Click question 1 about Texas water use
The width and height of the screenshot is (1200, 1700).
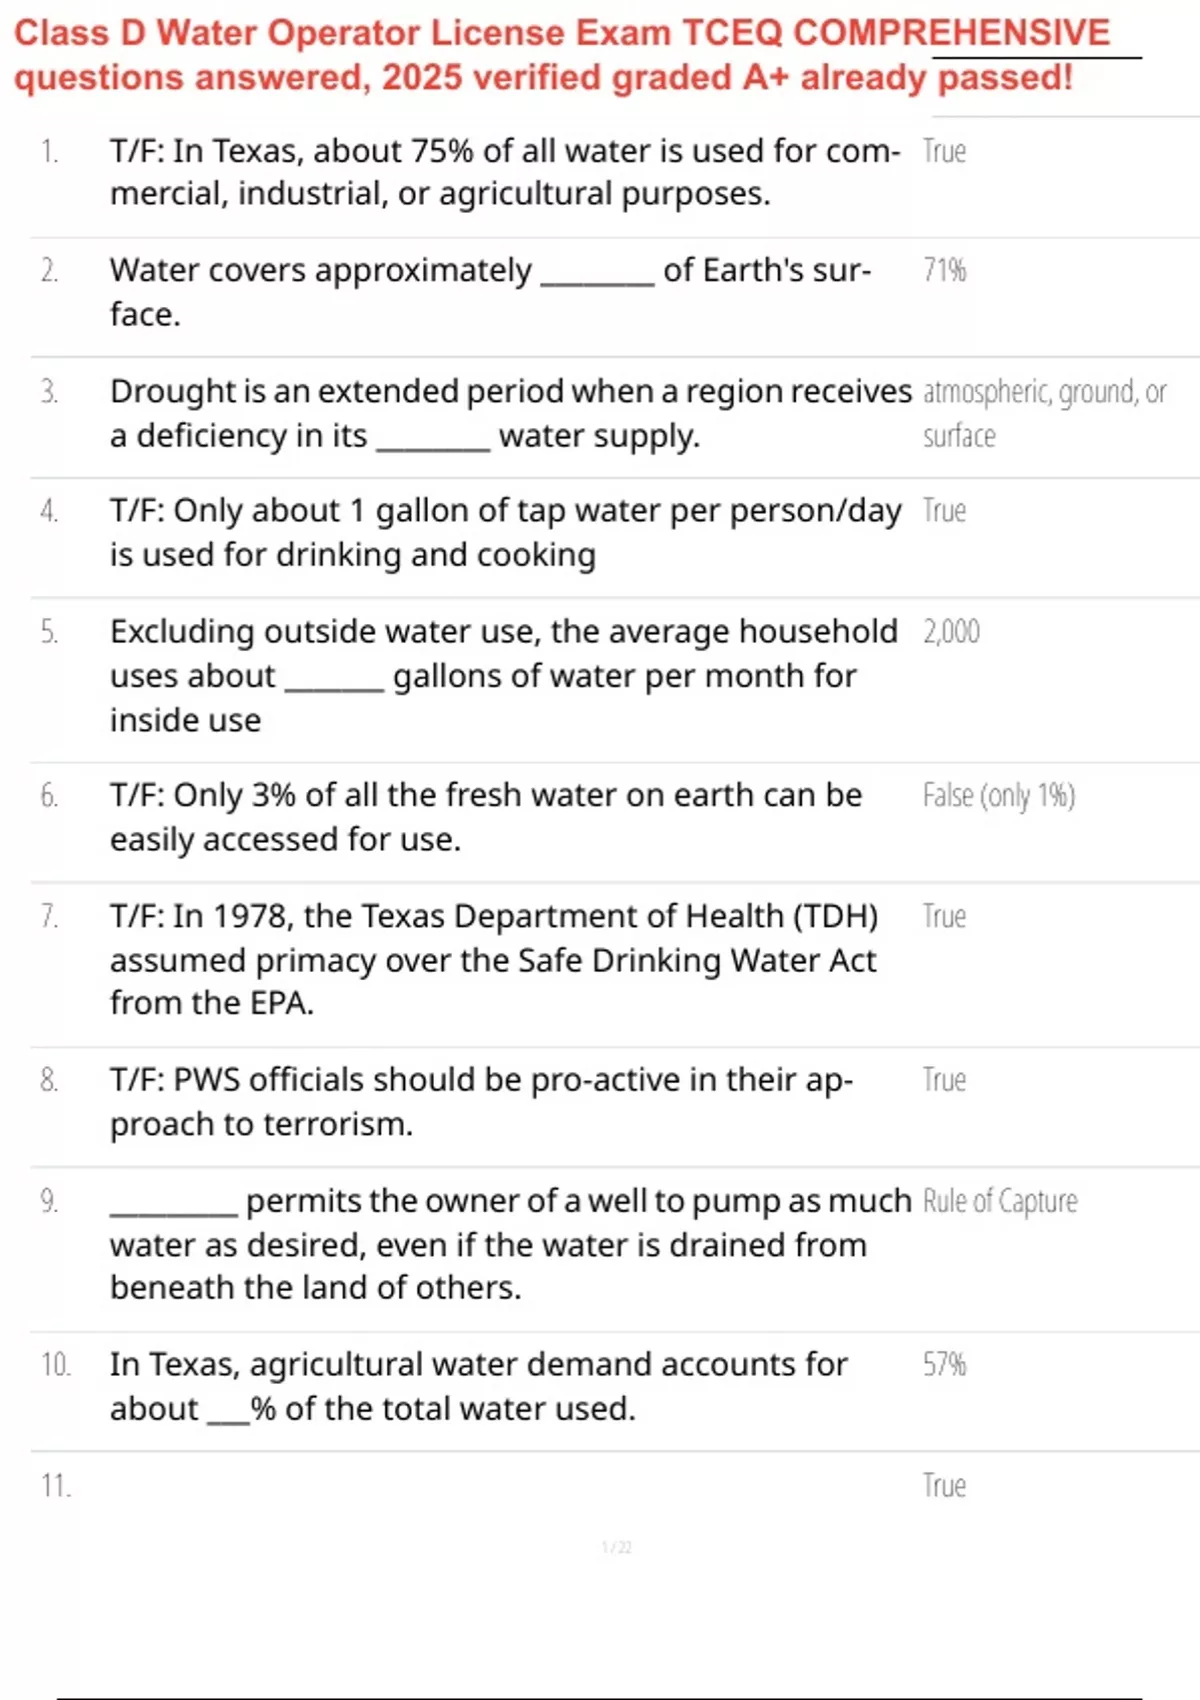(x=505, y=172)
